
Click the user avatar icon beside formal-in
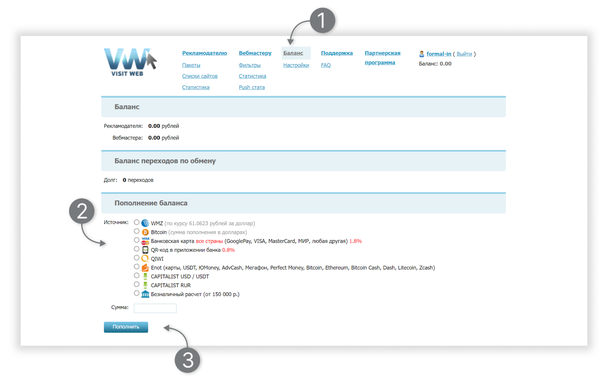pos(421,54)
